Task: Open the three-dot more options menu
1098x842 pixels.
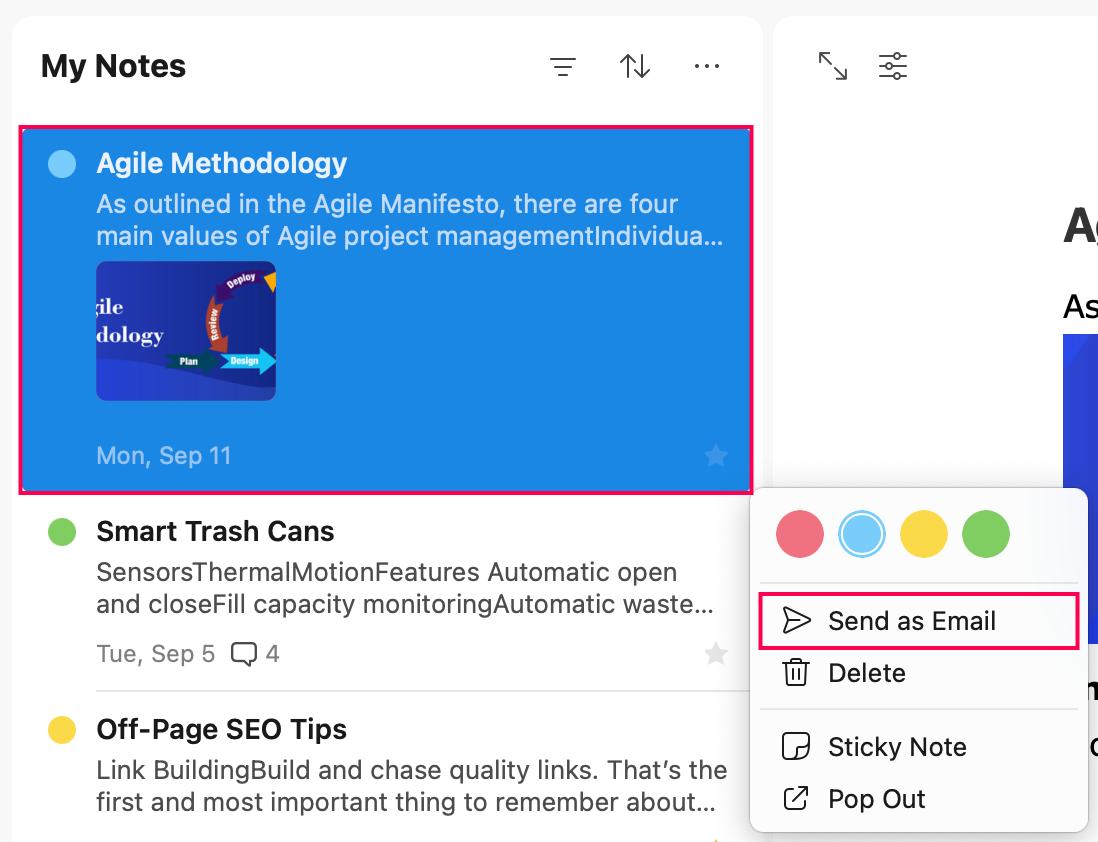Action: [x=707, y=67]
